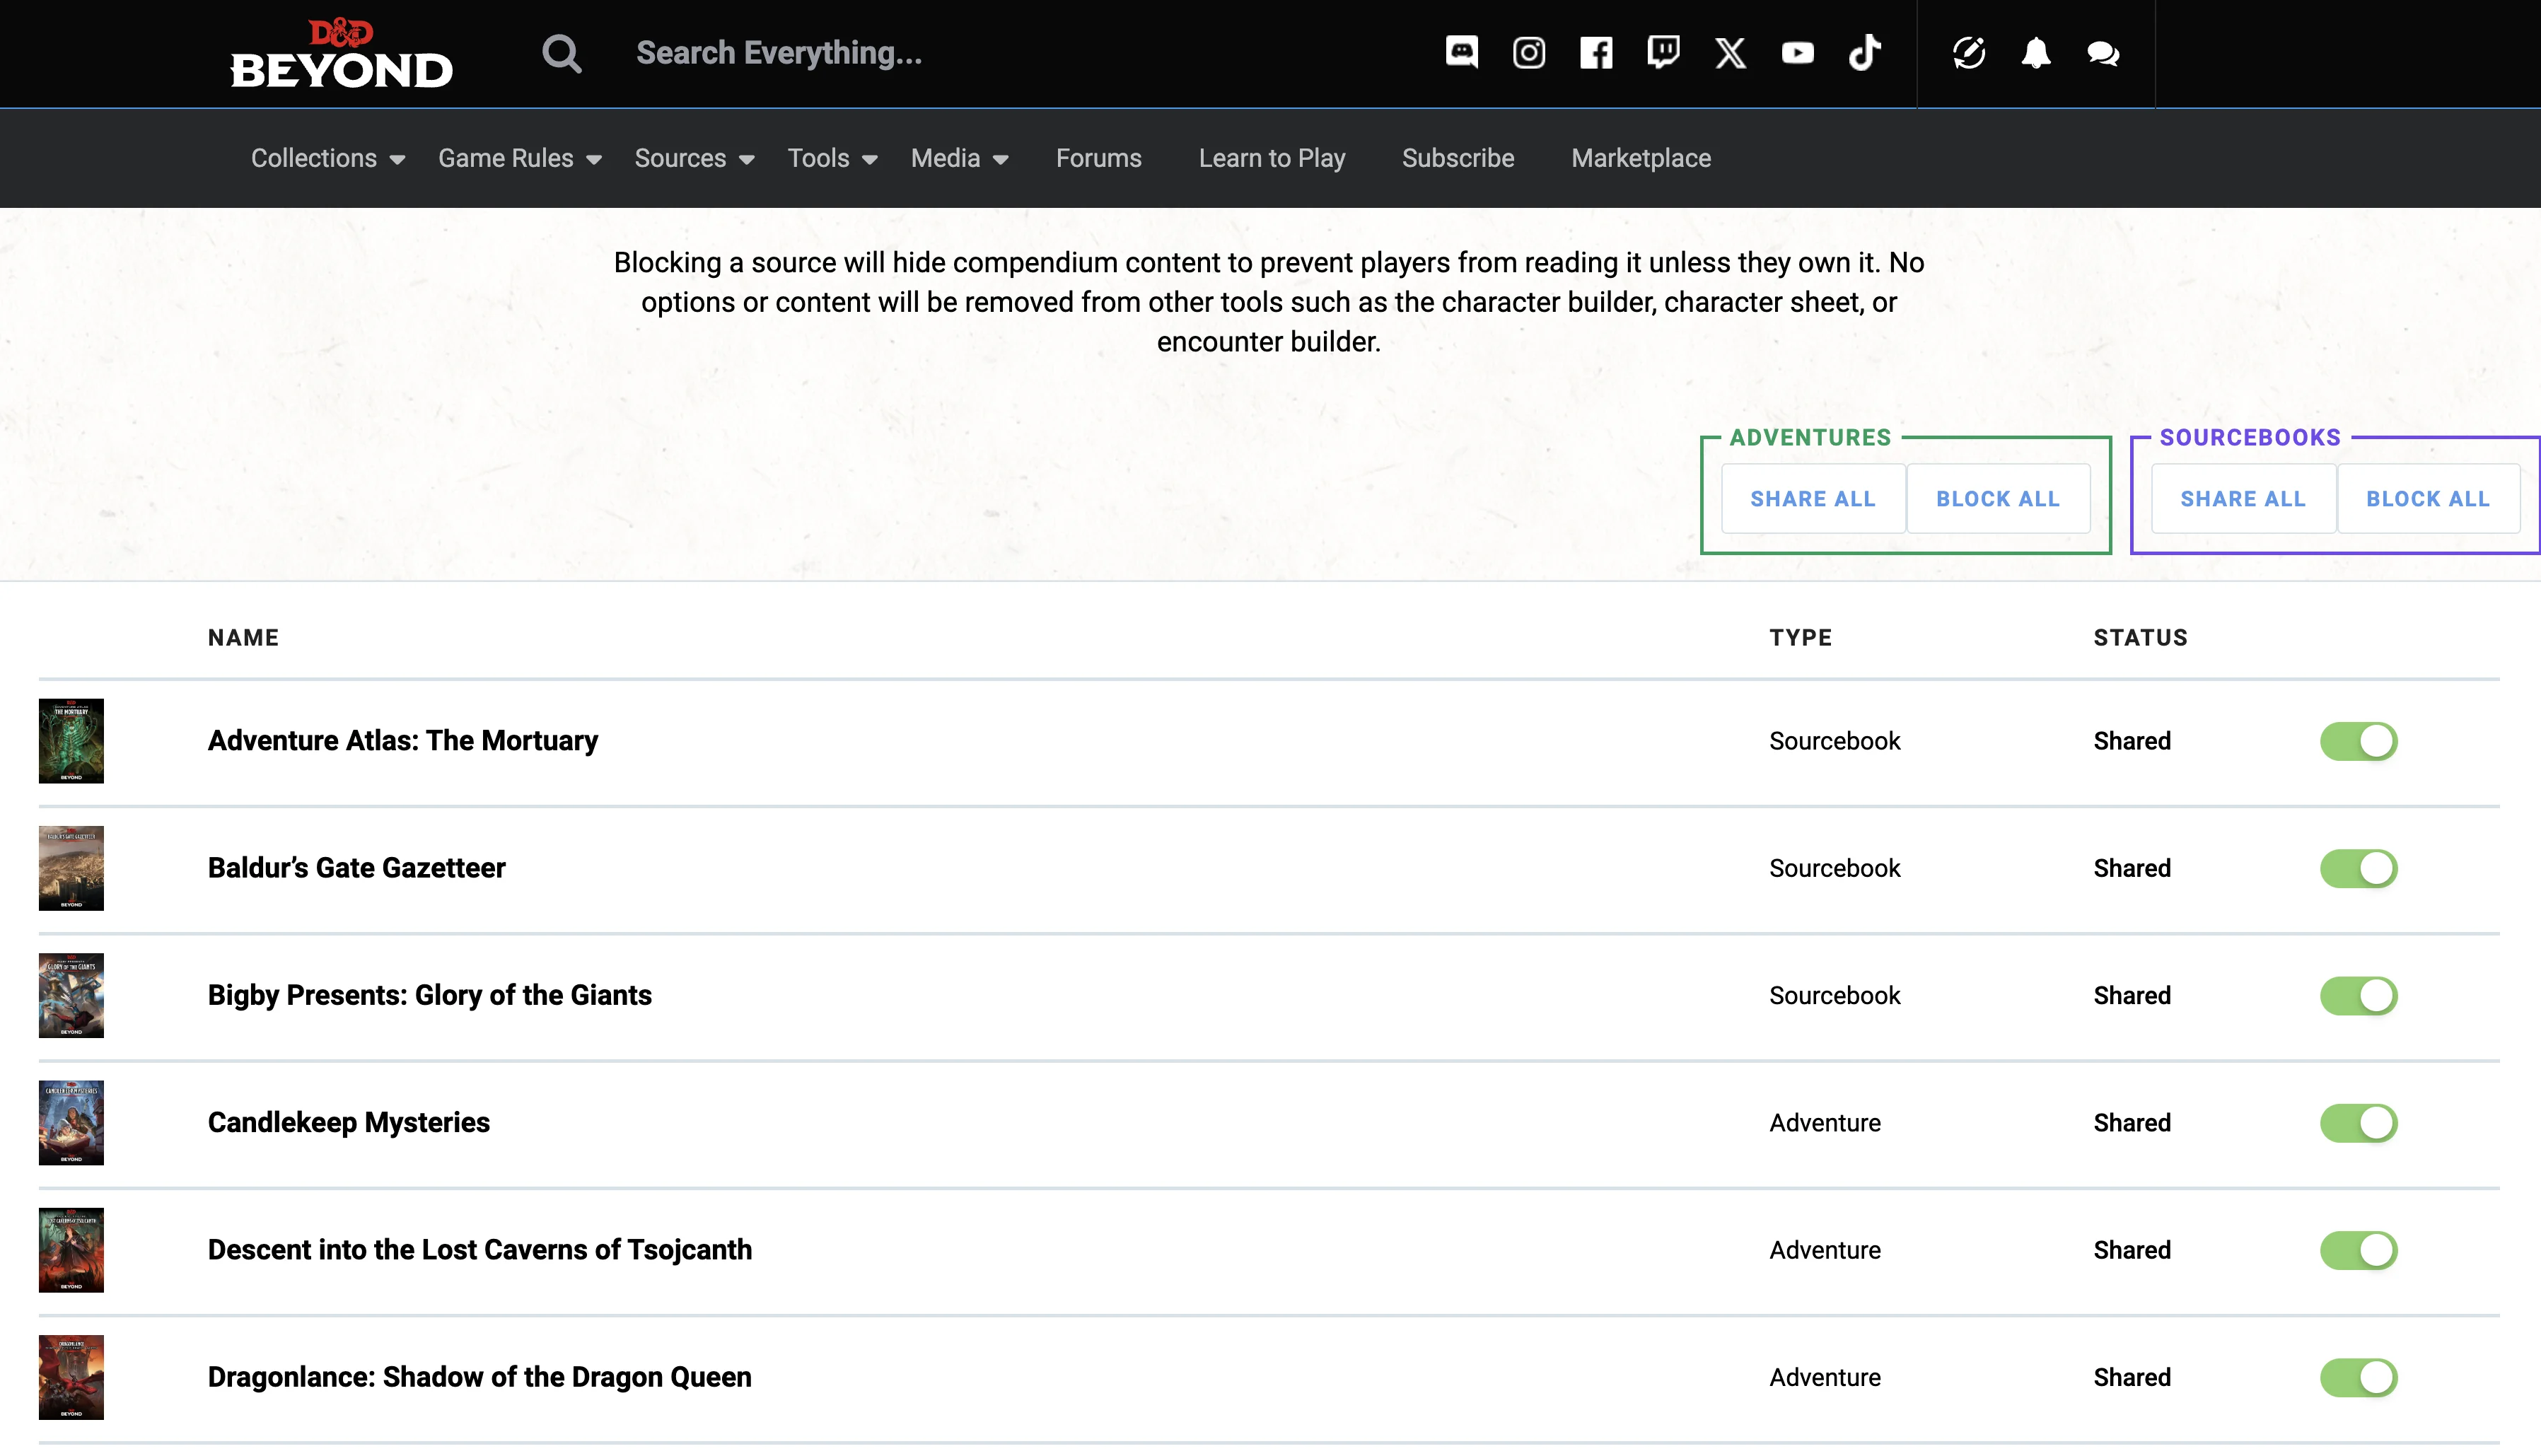Click the Baldur's Gate Gazetteer cover thumbnail
This screenshot has width=2541, height=1456.
71,868
